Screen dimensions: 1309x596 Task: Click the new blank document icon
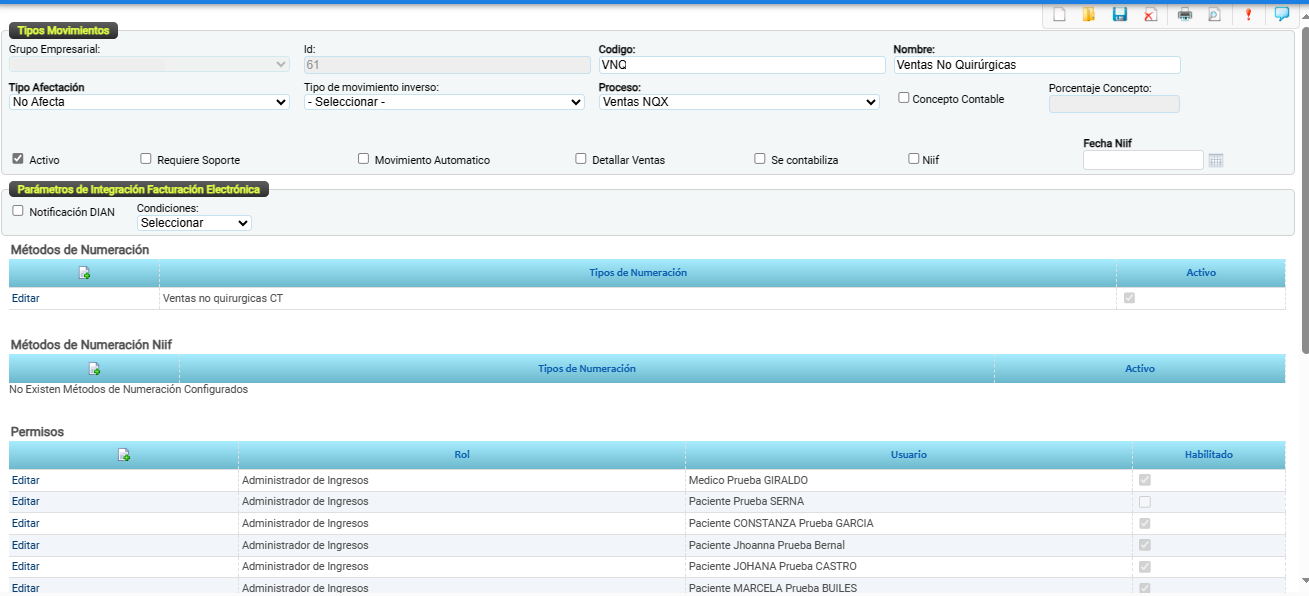tap(1060, 14)
